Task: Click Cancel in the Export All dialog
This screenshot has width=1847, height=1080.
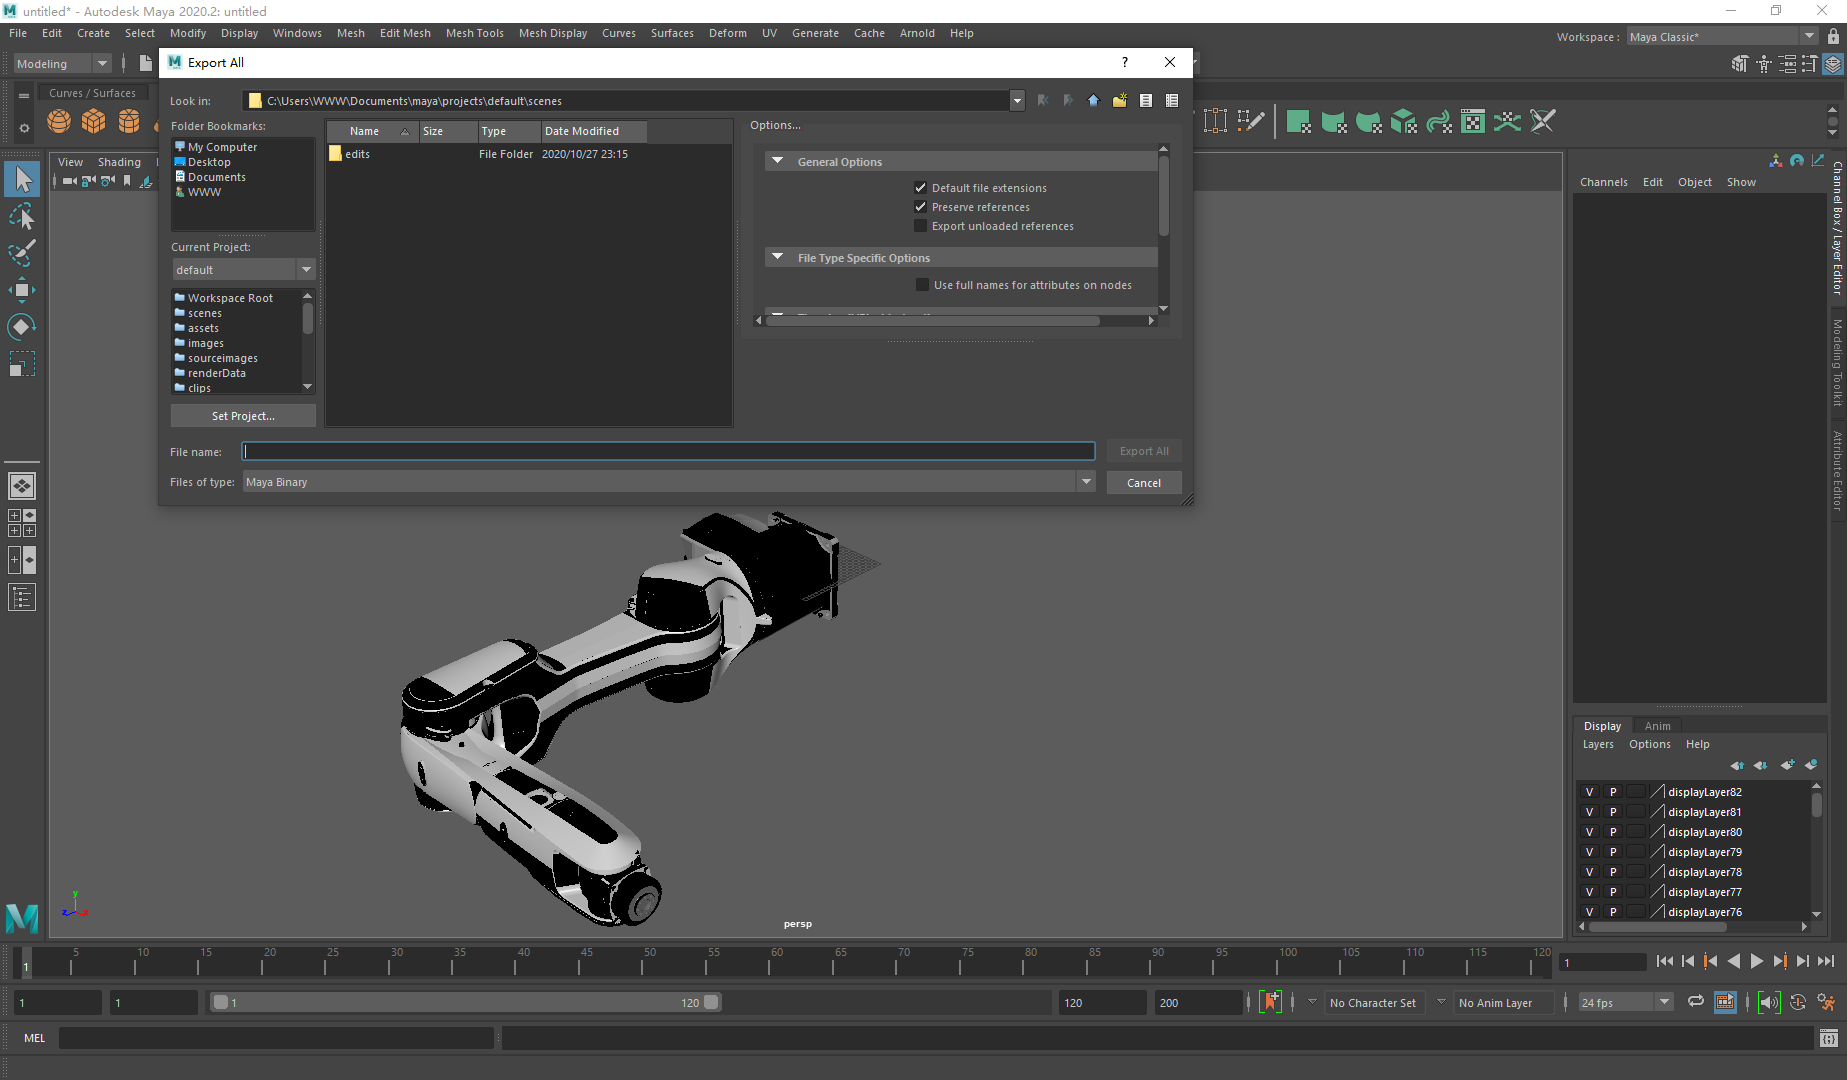Action: click(1144, 482)
